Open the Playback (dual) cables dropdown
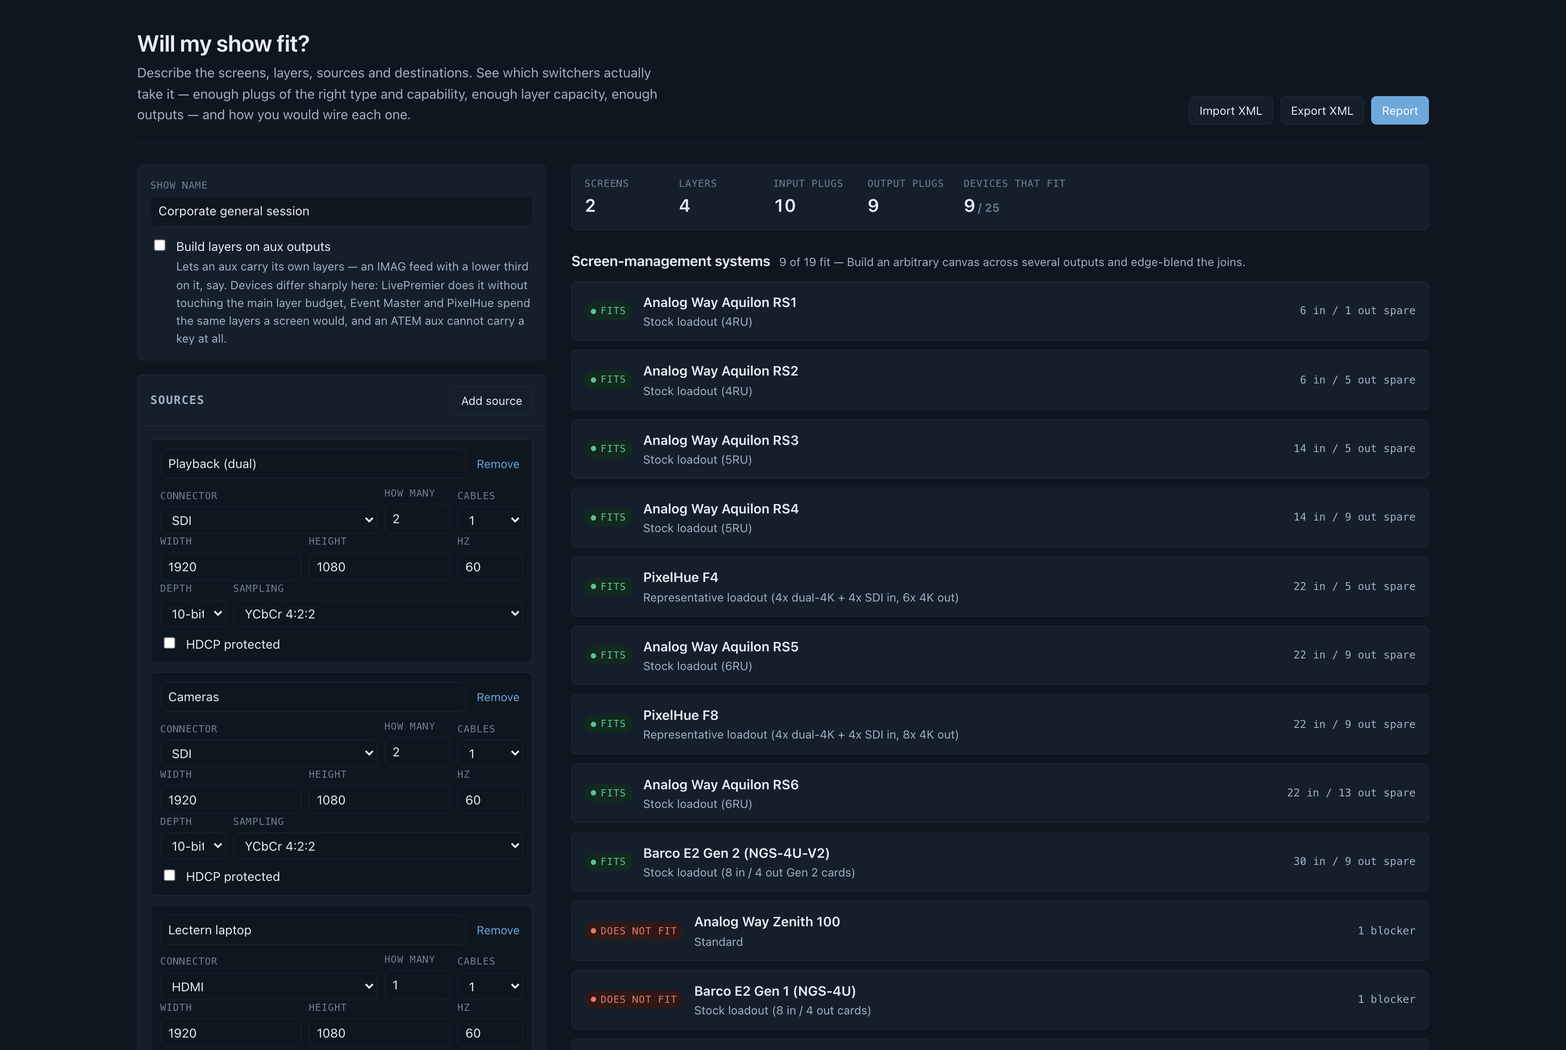Viewport: 1566px width, 1050px height. (490, 520)
